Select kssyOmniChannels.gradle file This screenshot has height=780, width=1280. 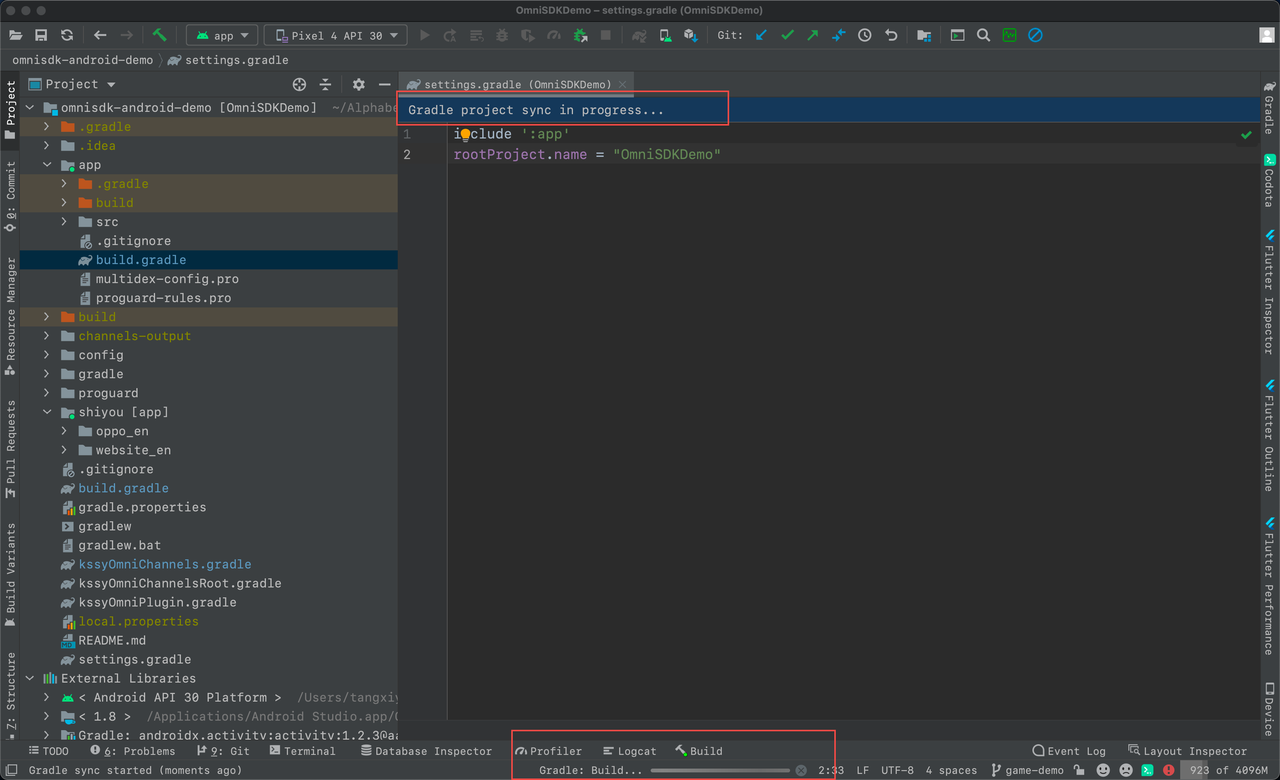[165, 564]
